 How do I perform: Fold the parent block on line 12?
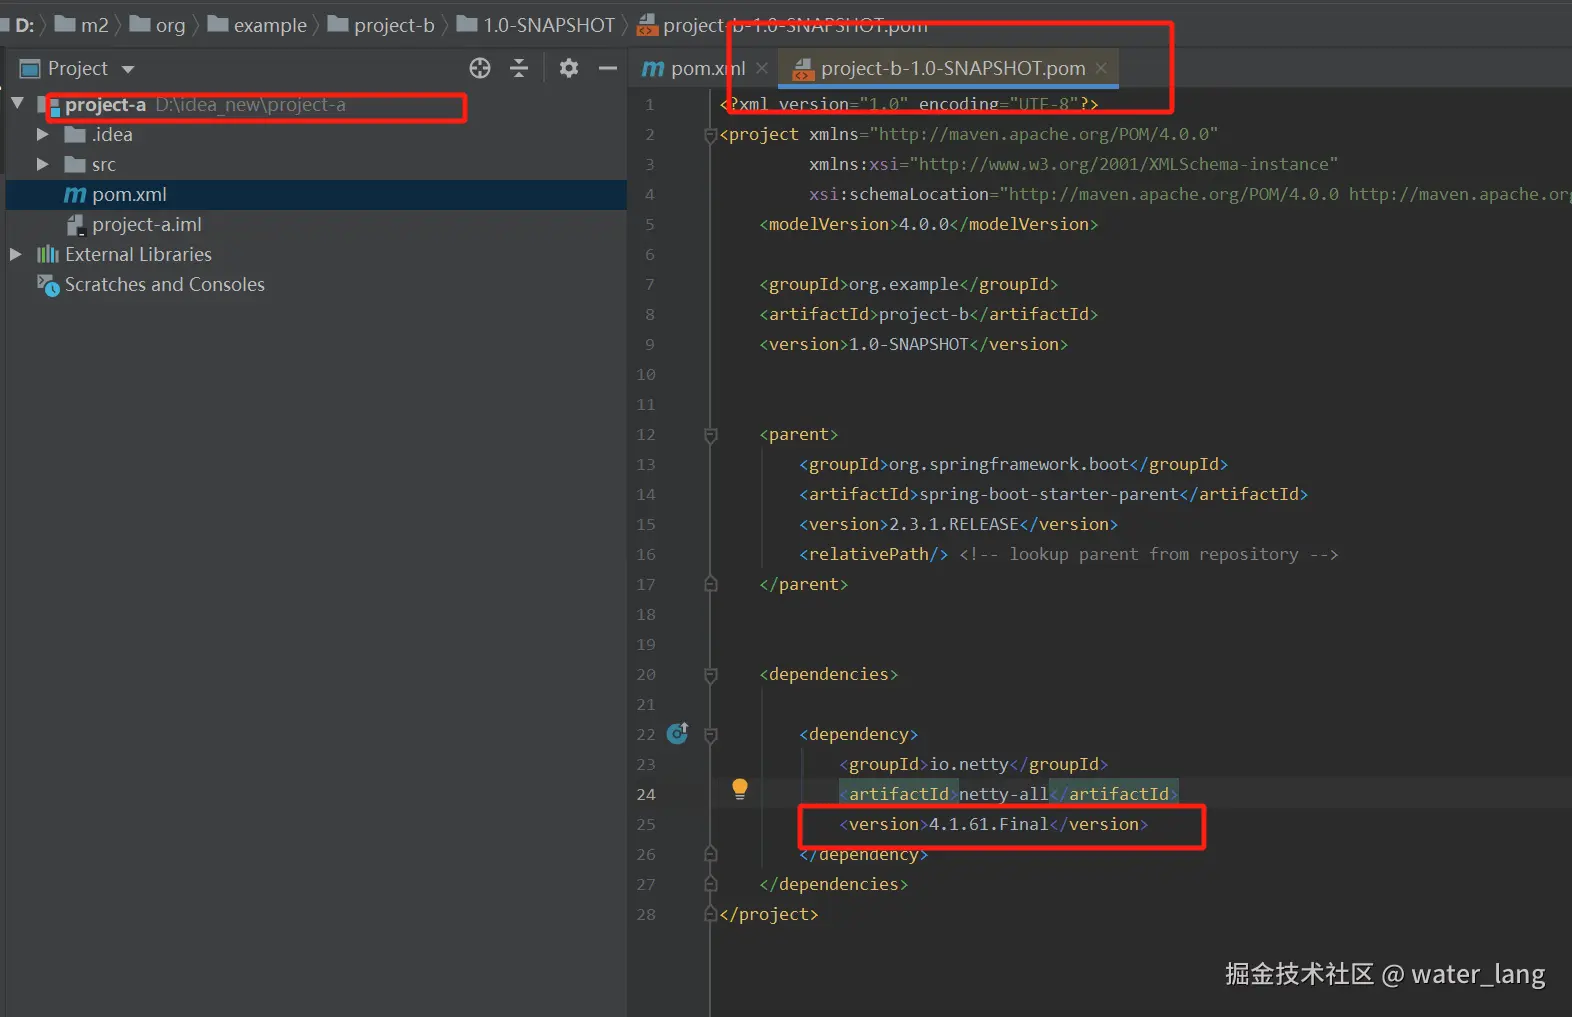click(711, 435)
